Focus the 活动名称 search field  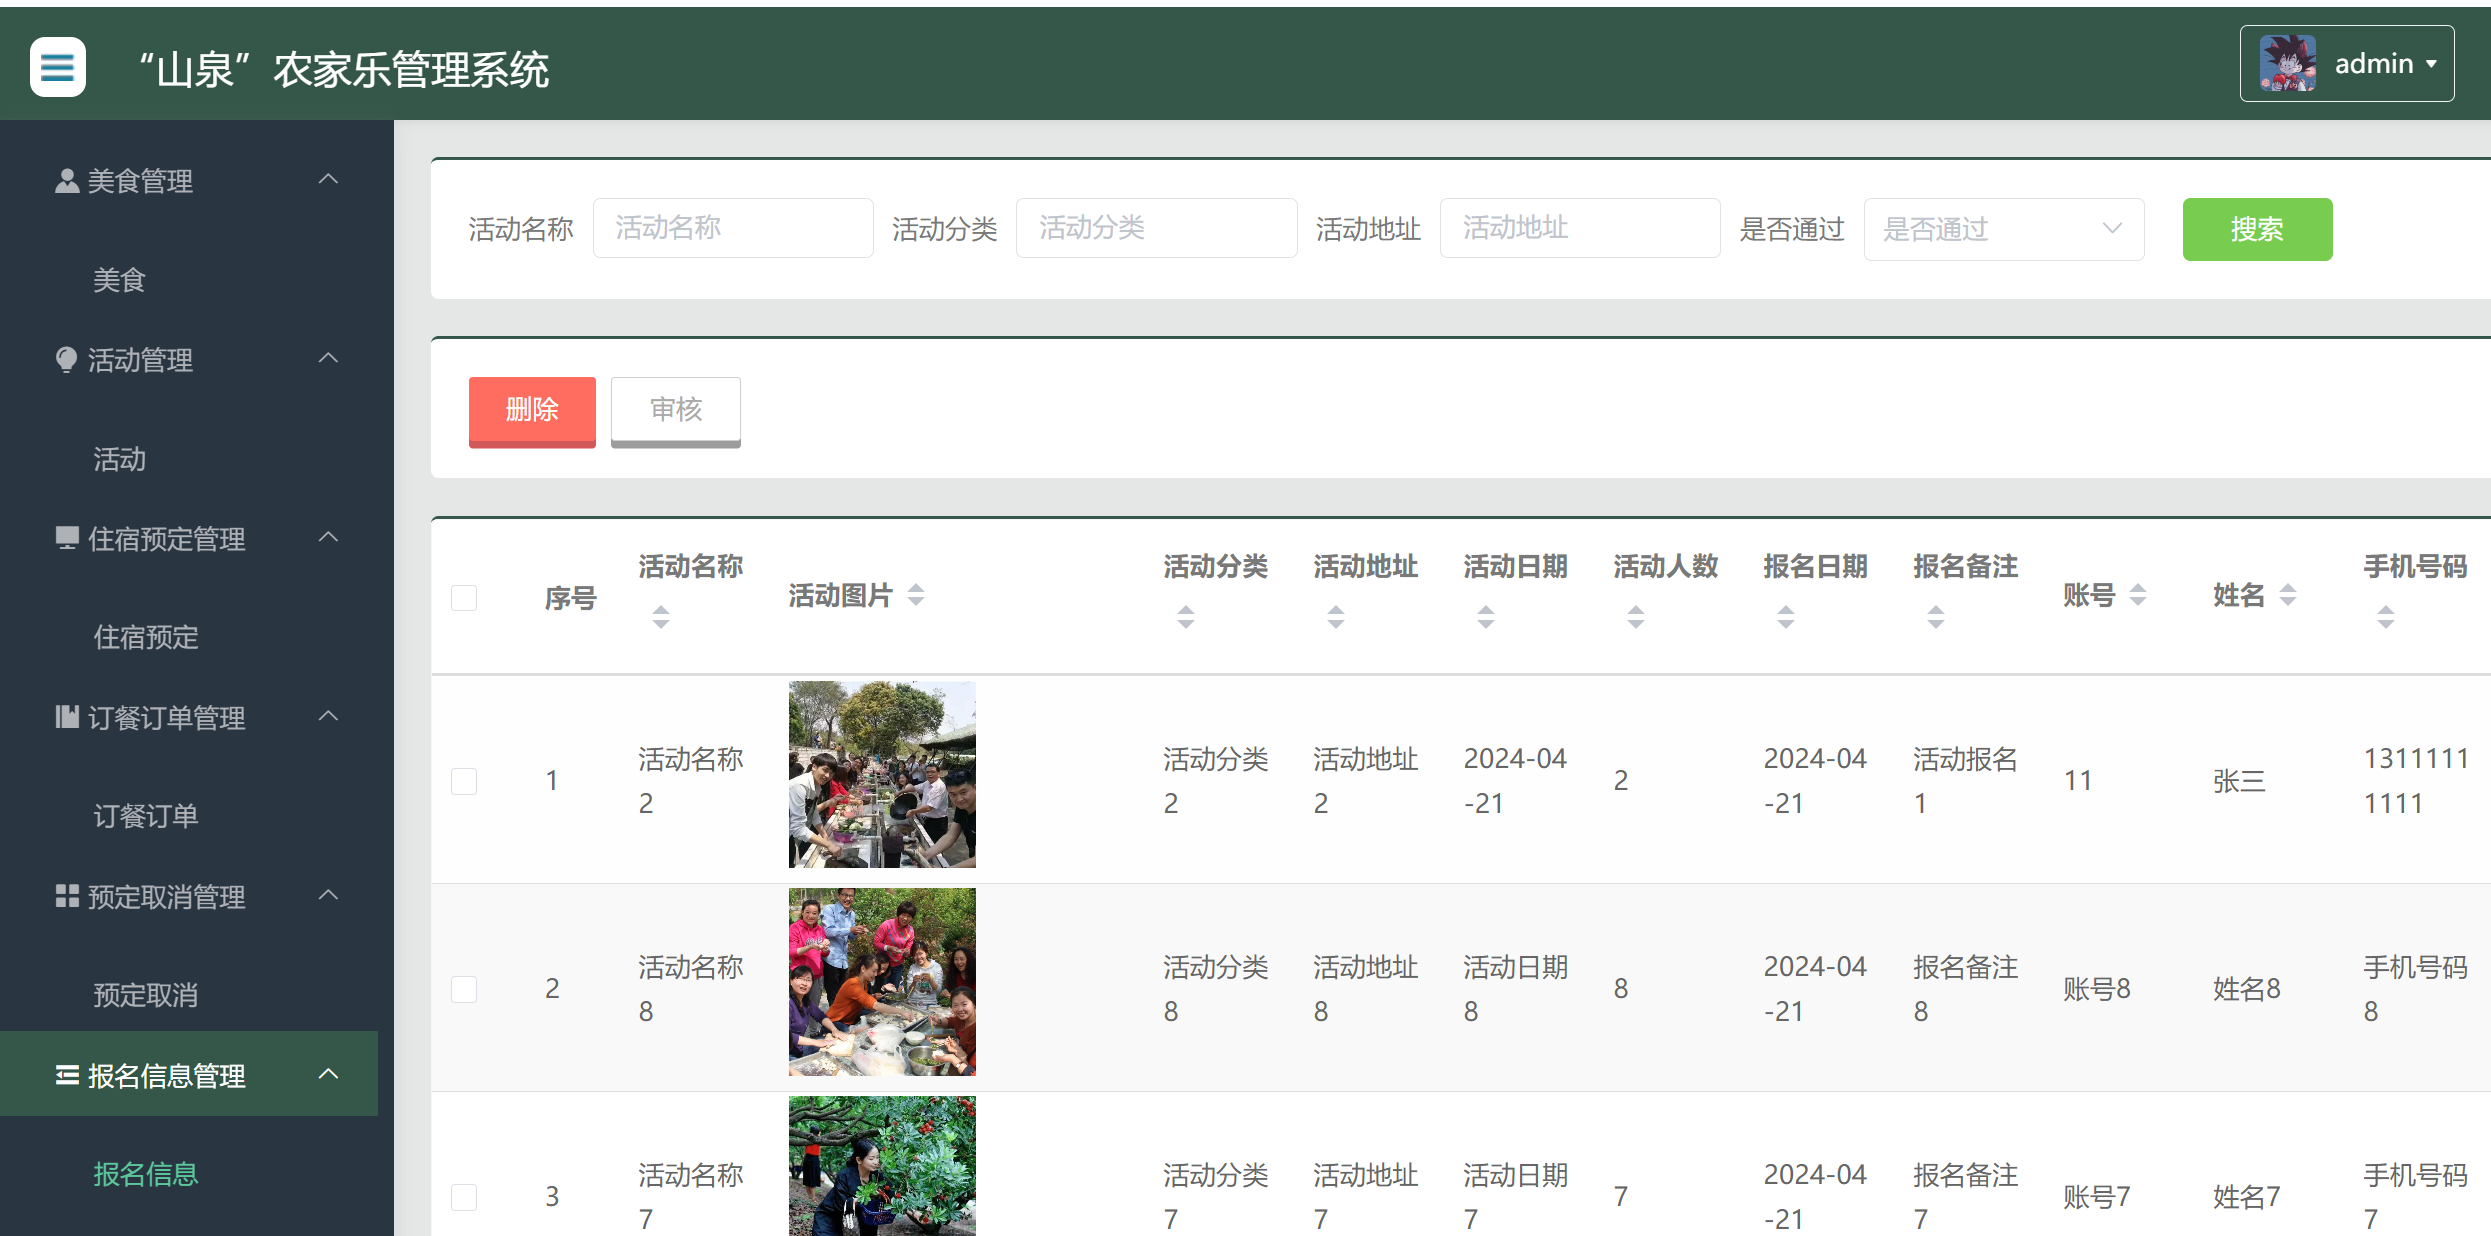[x=733, y=228]
